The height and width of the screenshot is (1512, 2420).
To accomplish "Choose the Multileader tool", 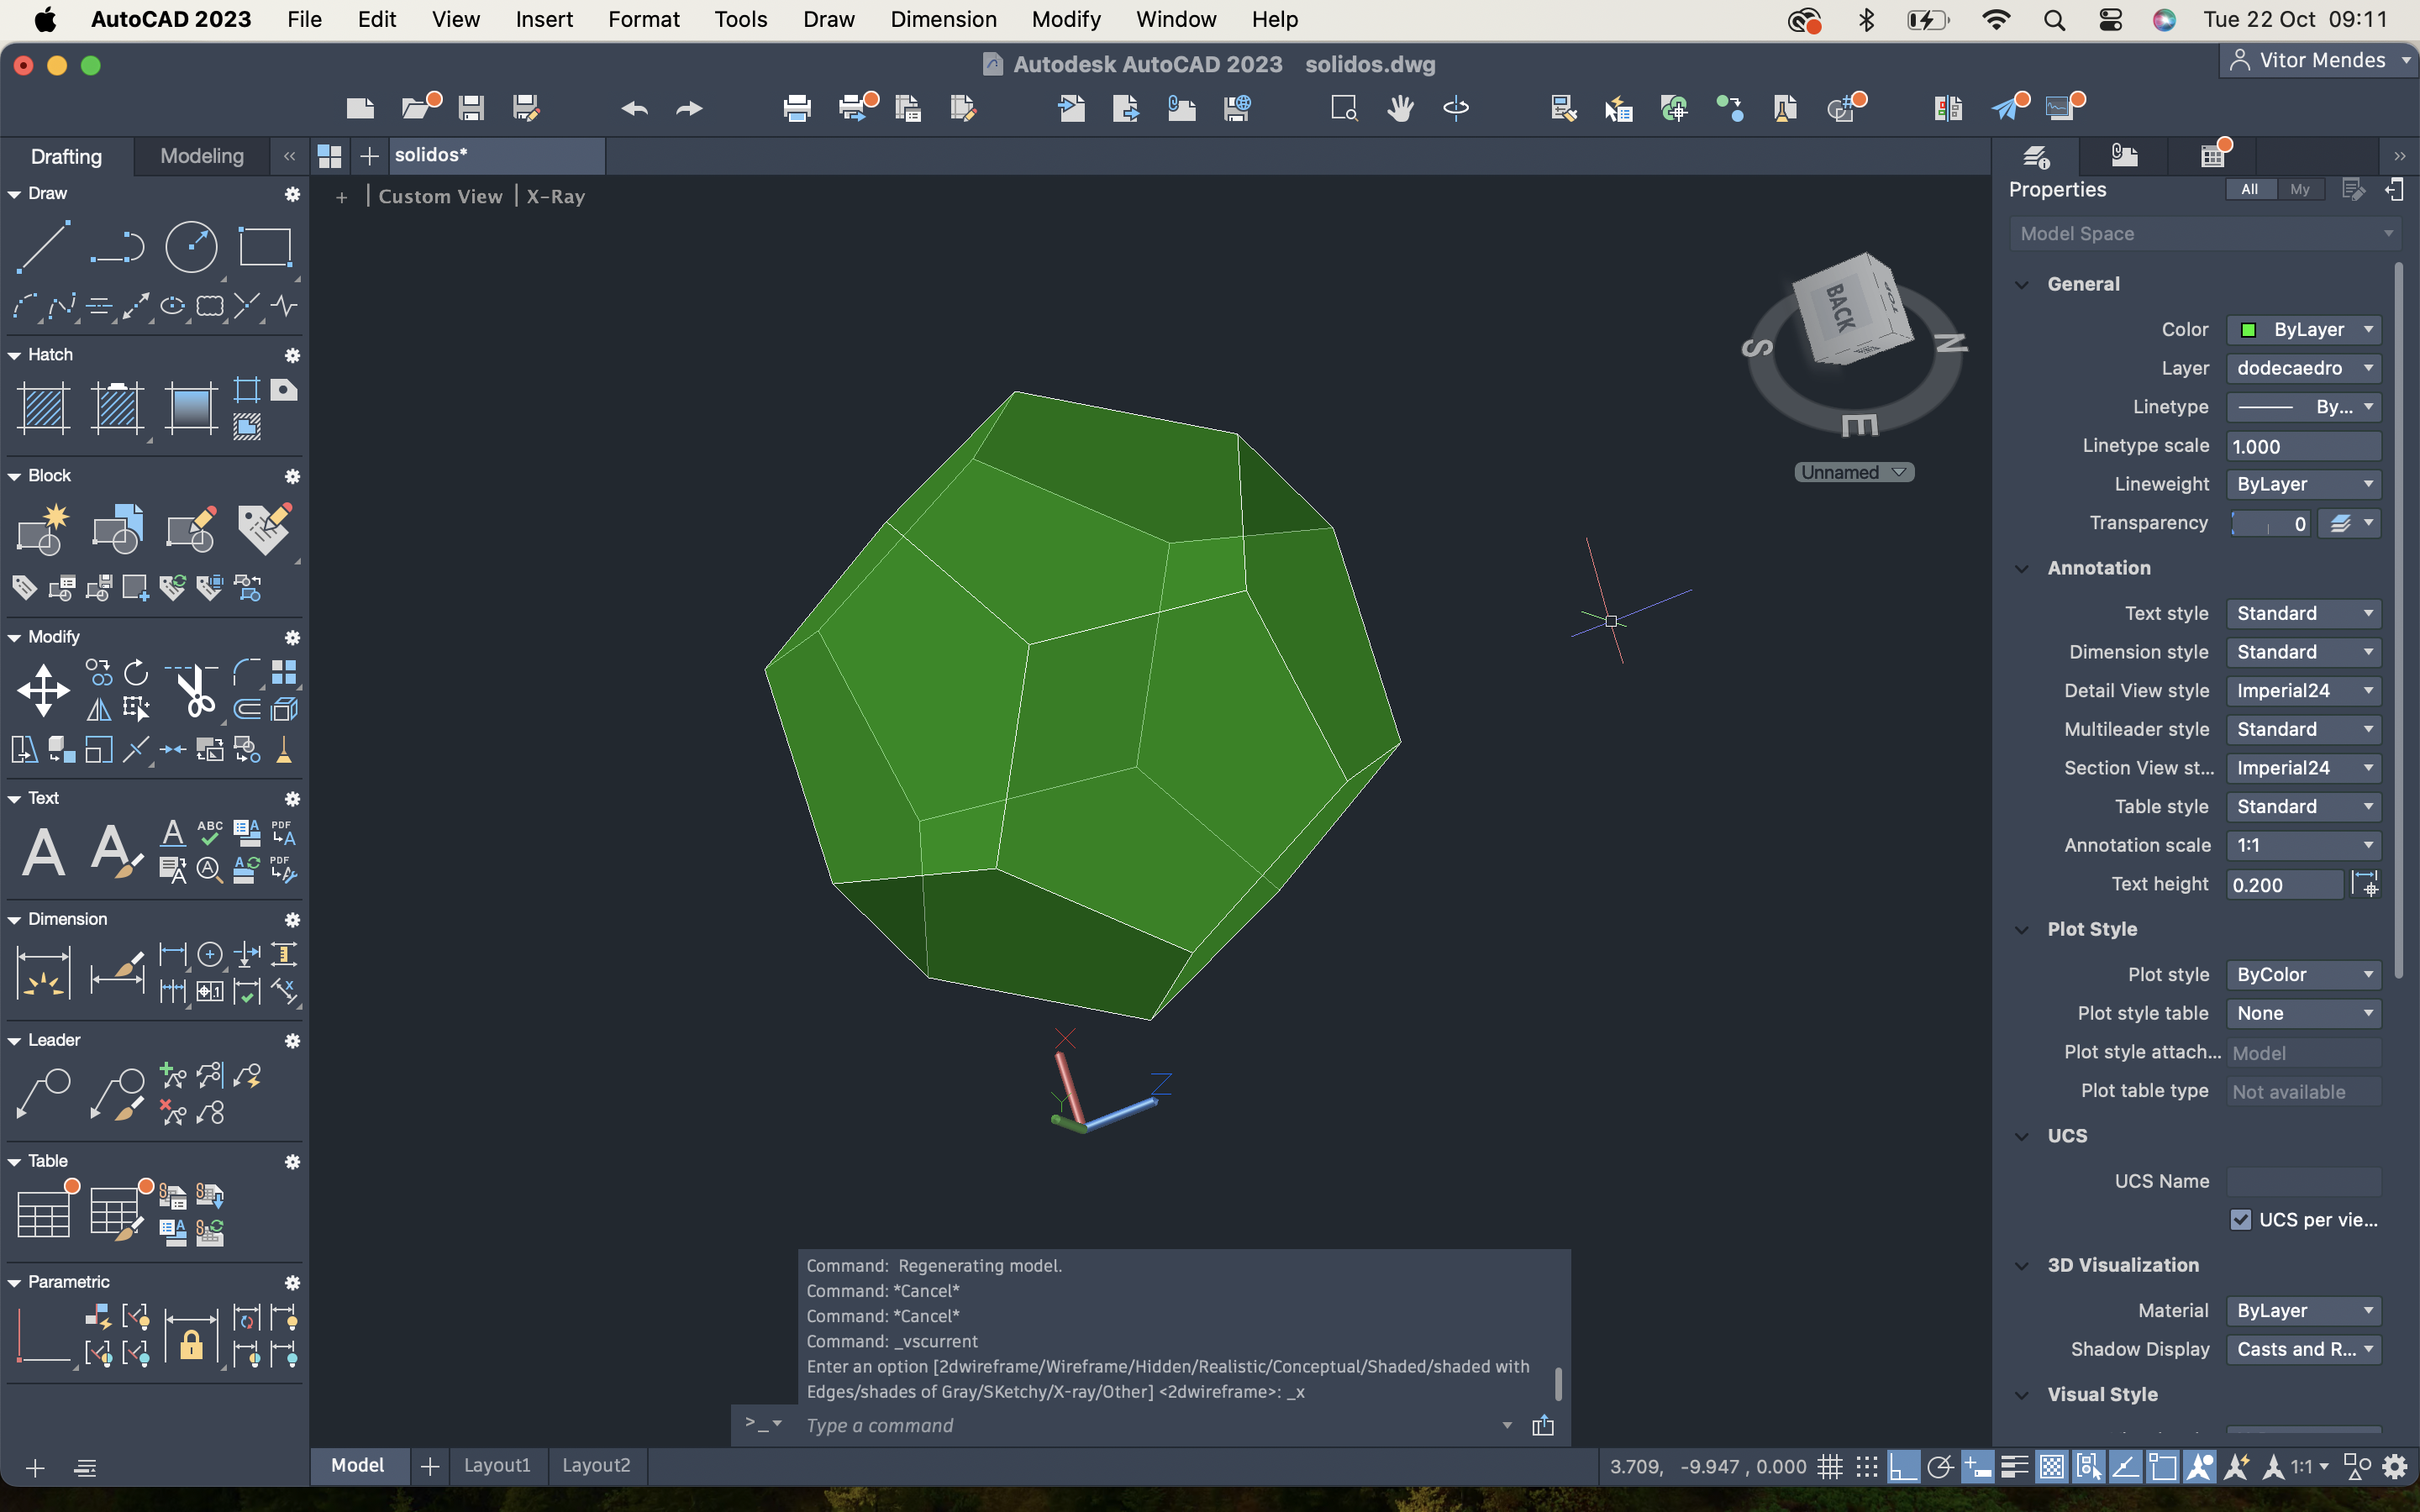I will pos(43,1094).
